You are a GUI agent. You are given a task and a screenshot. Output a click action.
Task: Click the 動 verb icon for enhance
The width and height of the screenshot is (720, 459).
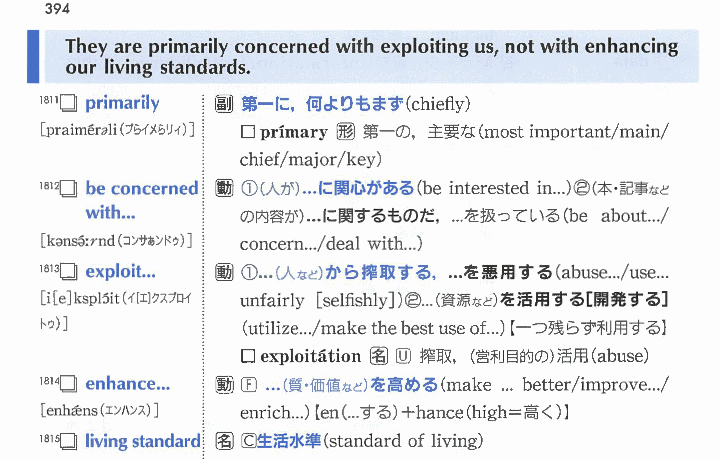pos(224,384)
